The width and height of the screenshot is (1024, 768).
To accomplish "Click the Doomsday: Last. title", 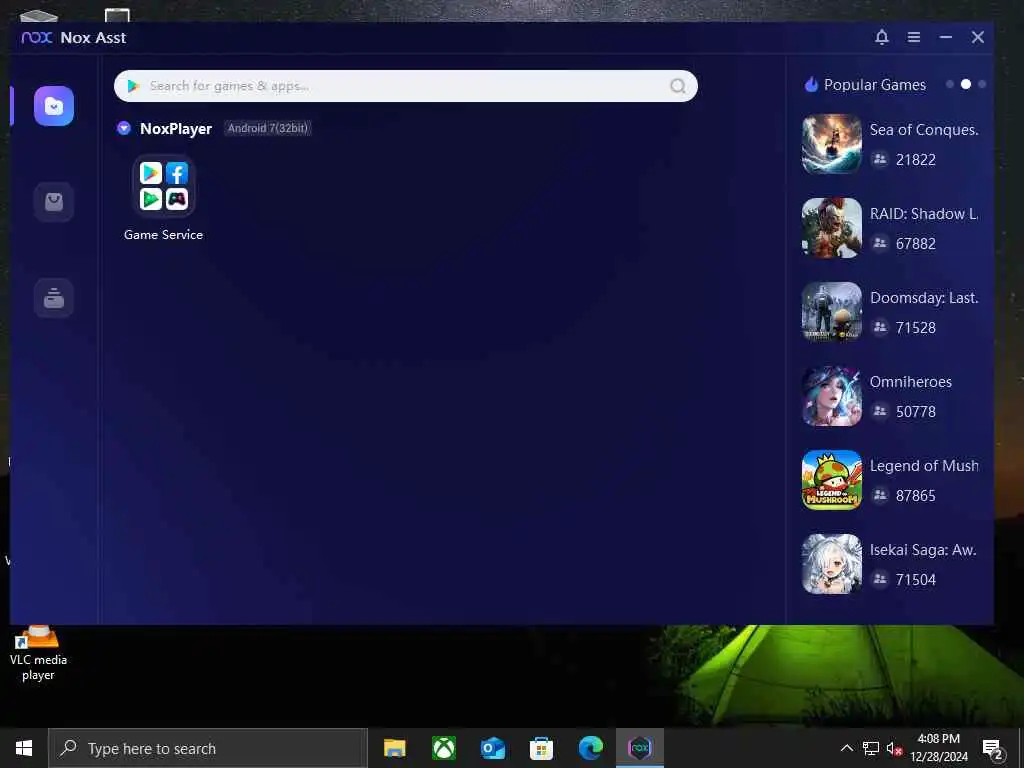I will click(x=924, y=298).
